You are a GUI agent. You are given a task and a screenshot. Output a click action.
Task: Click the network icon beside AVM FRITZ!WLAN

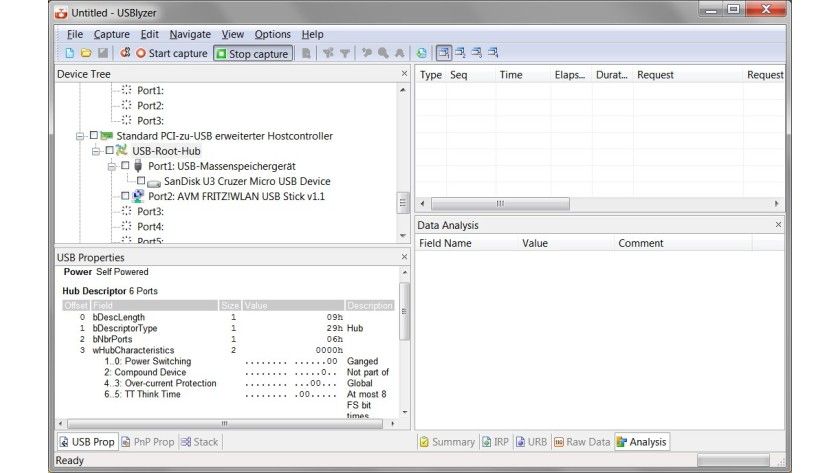tap(138, 196)
